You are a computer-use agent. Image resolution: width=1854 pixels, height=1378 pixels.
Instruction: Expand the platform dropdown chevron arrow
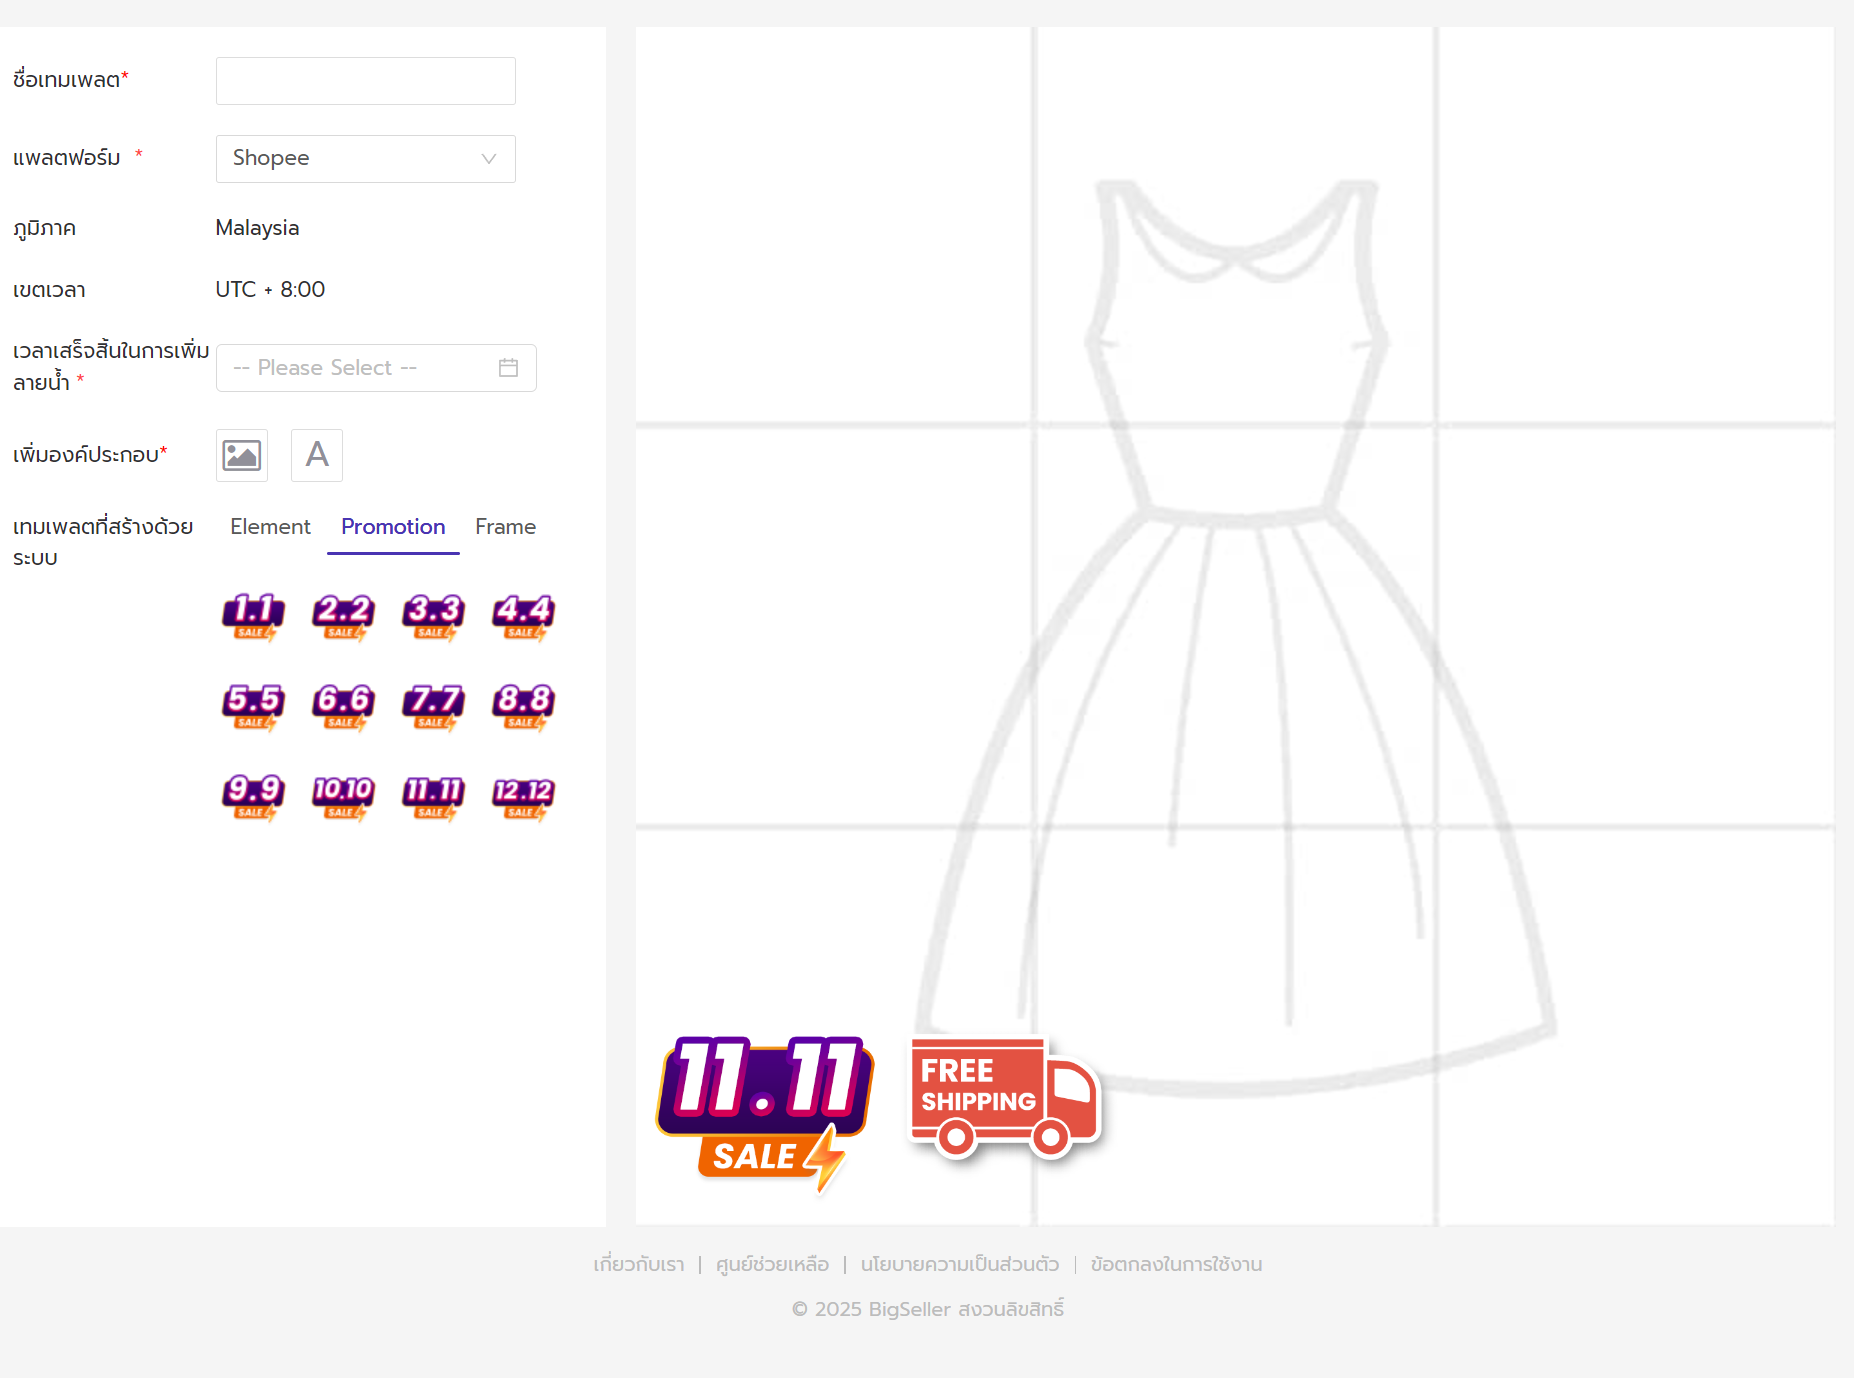tap(489, 159)
